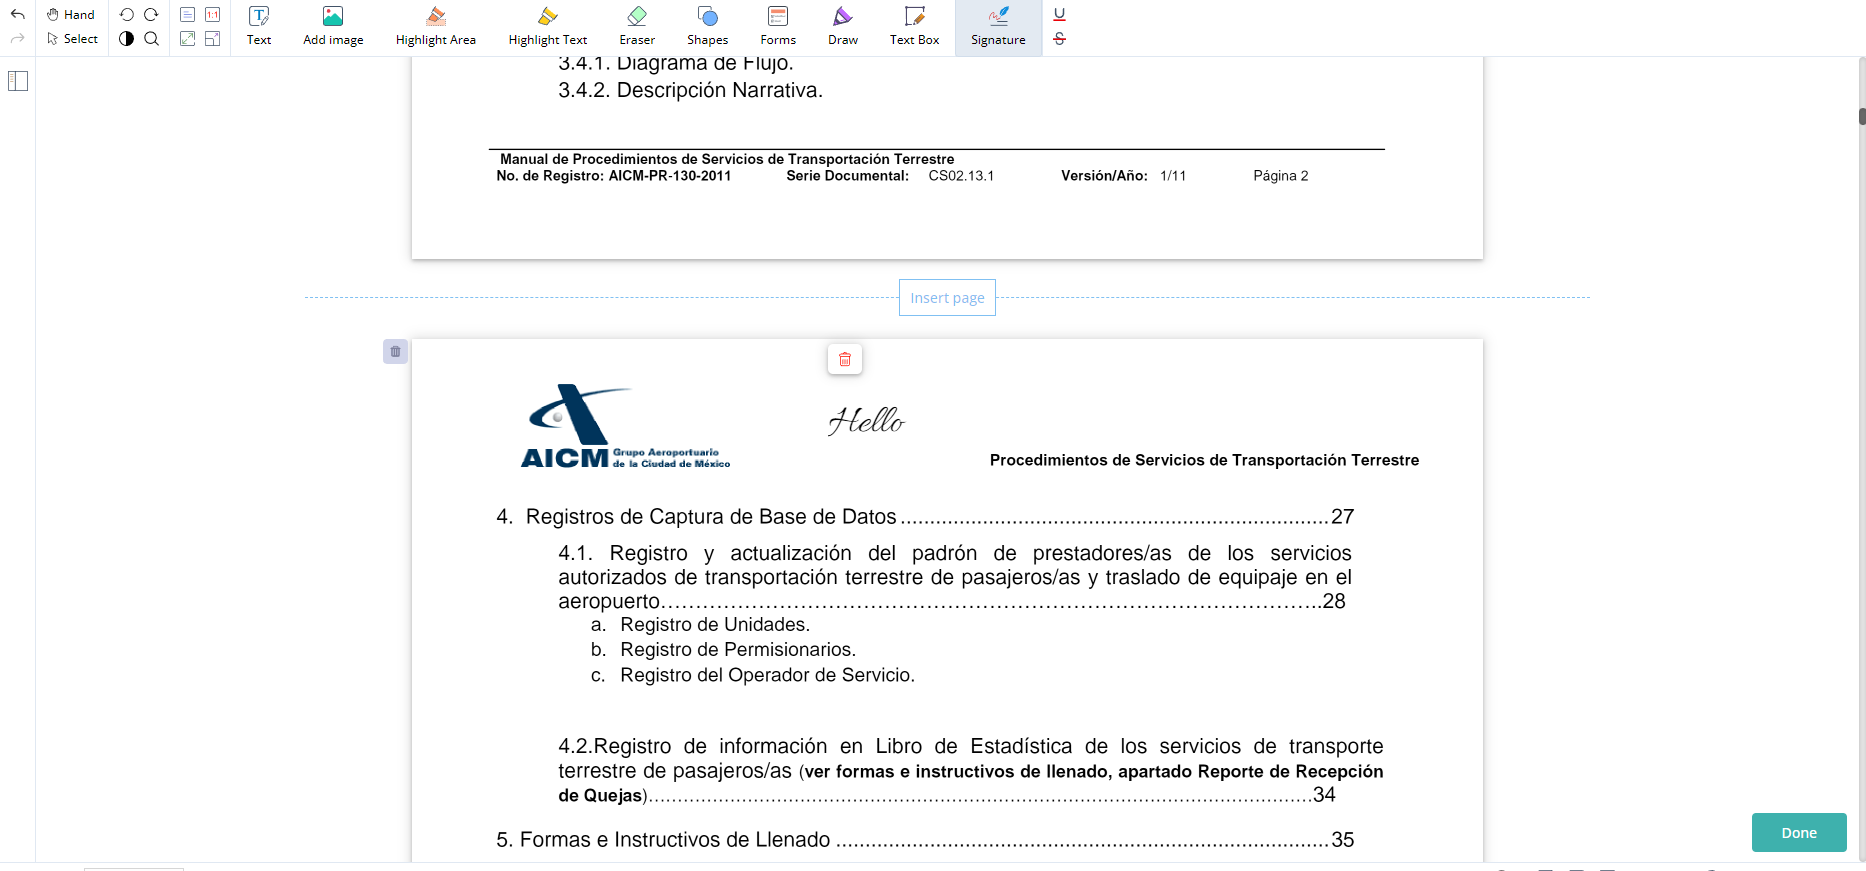1866x871 pixels.
Task: Click the Insert page button
Action: pyautogui.click(x=947, y=298)
